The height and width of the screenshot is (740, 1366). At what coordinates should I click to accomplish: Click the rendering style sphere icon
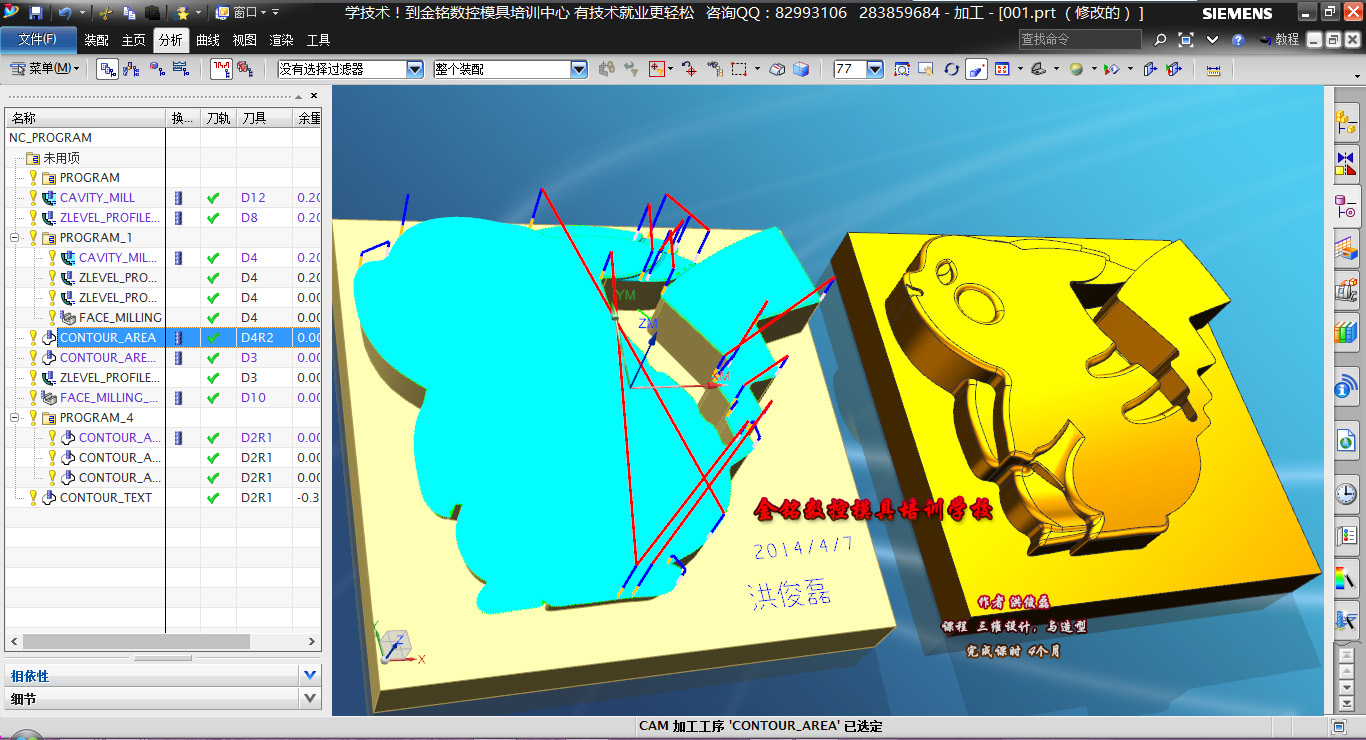click(1076, 69)
